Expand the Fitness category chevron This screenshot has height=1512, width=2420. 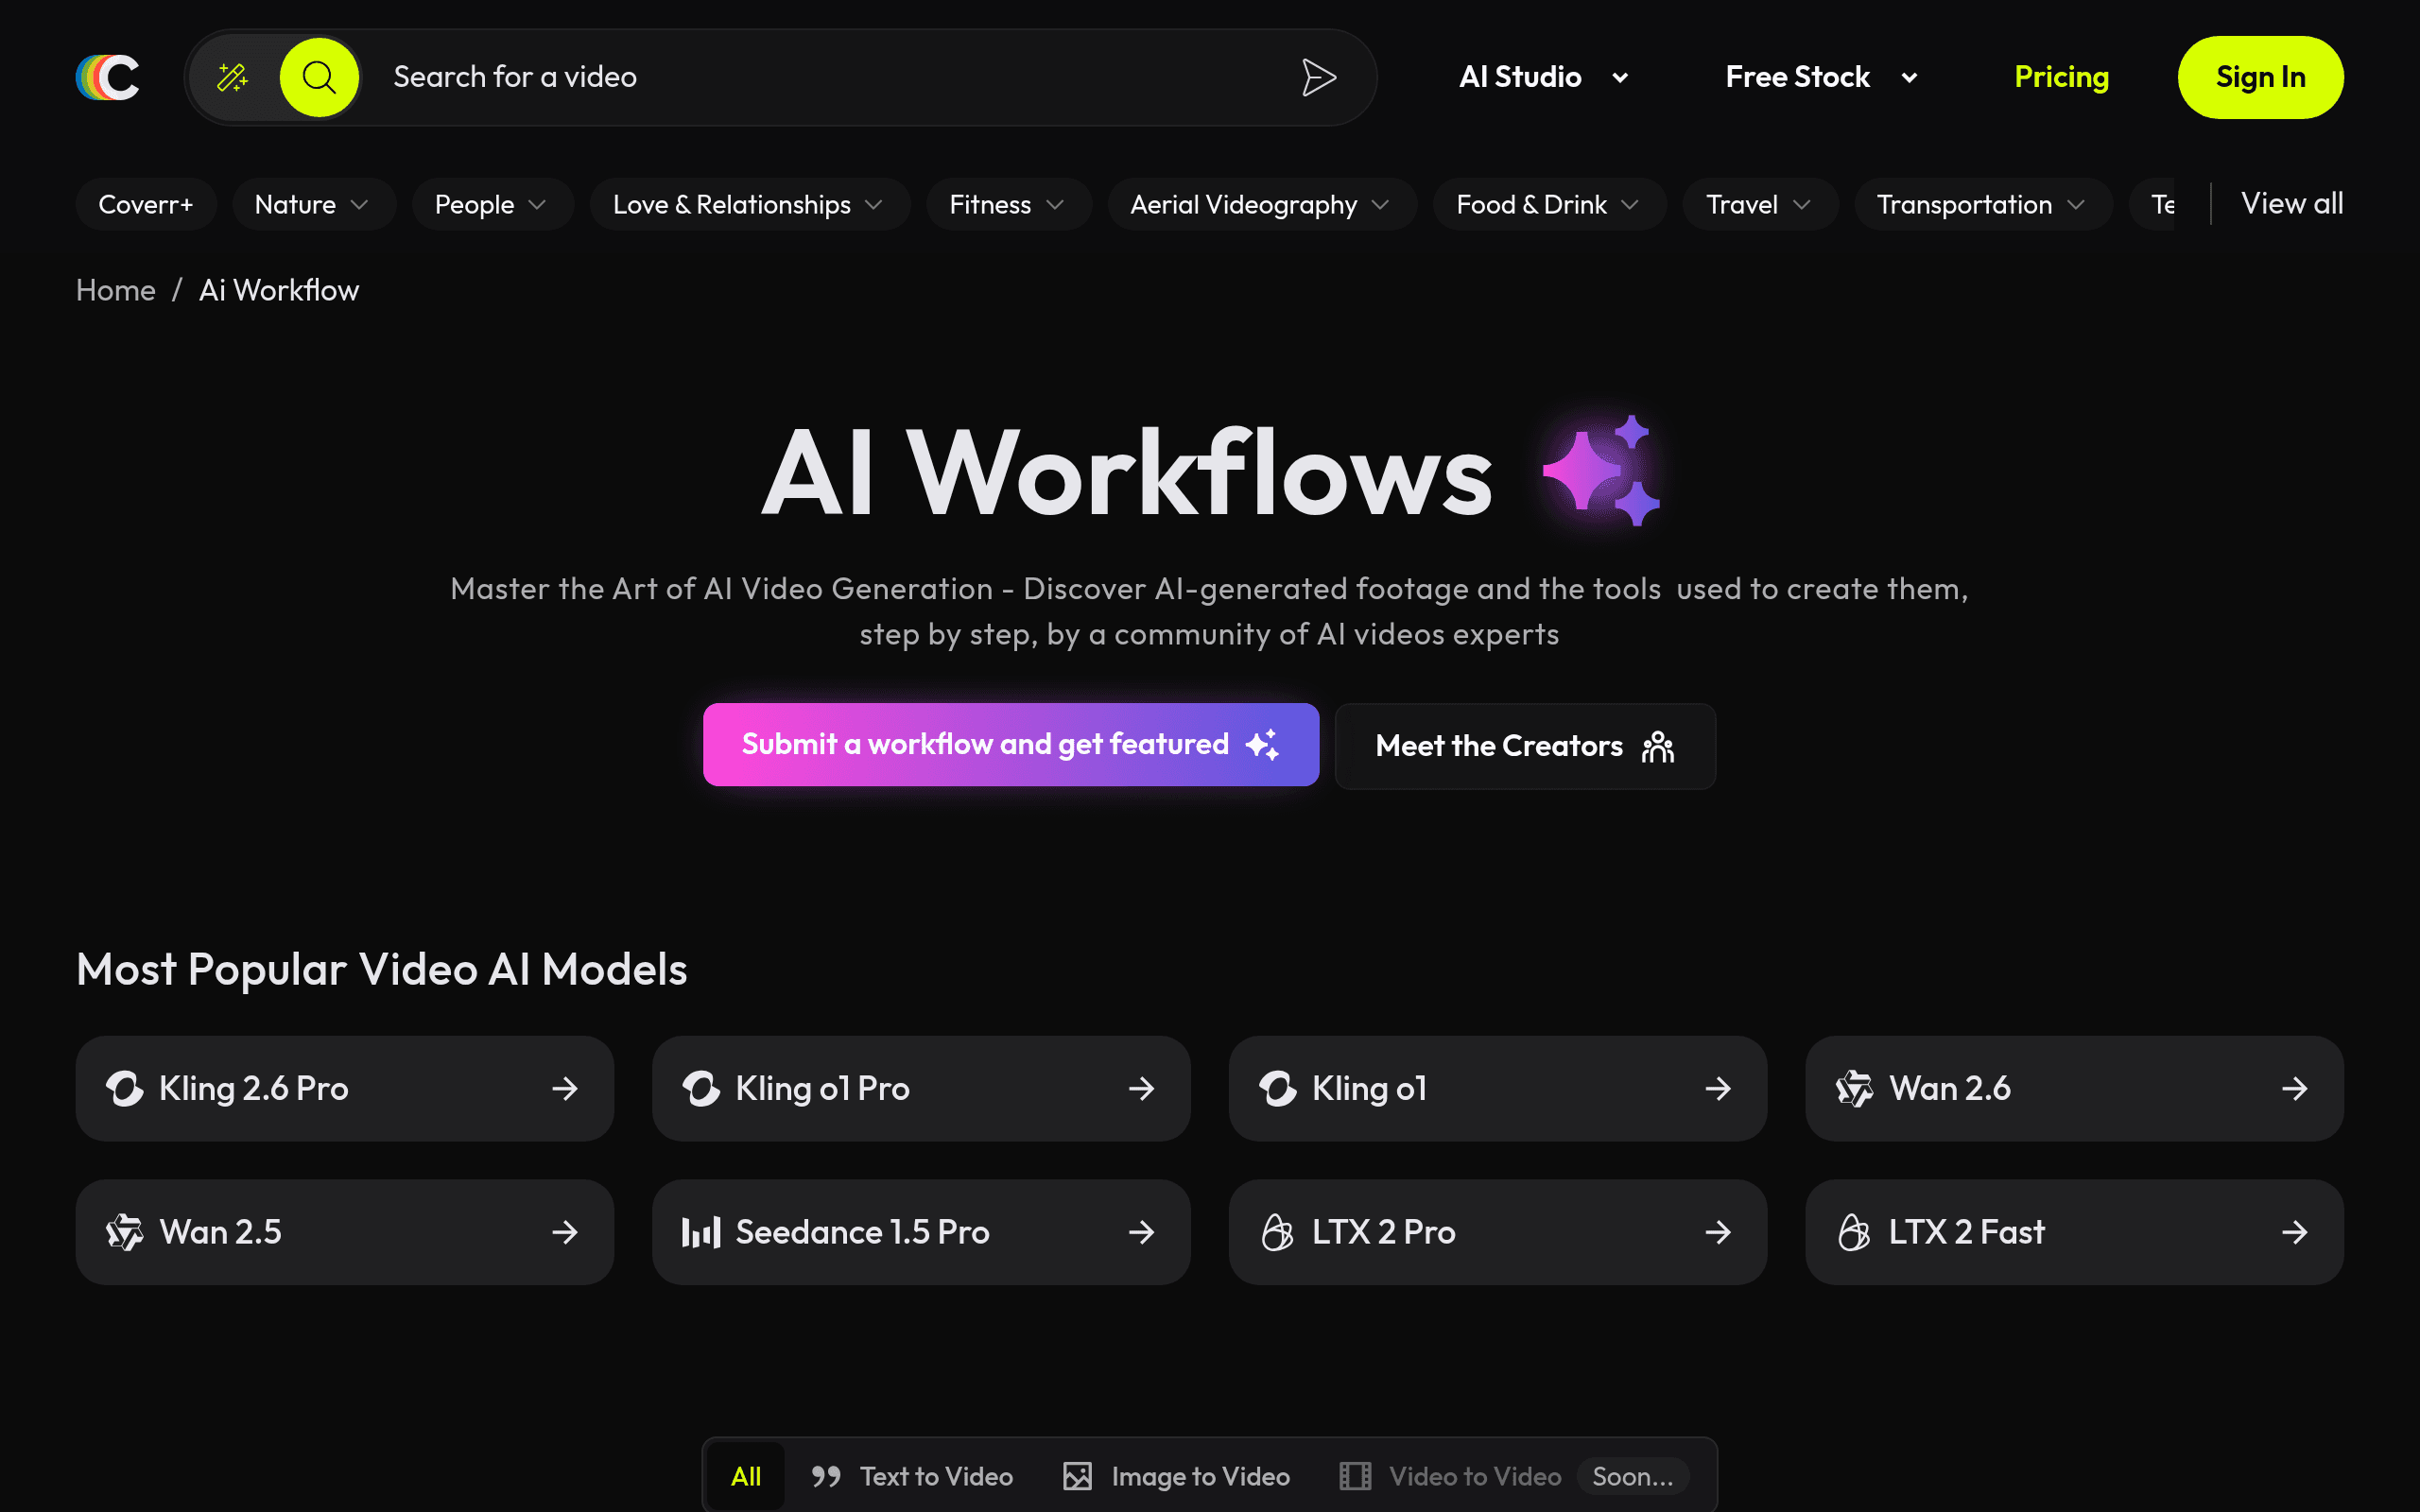1055,204
